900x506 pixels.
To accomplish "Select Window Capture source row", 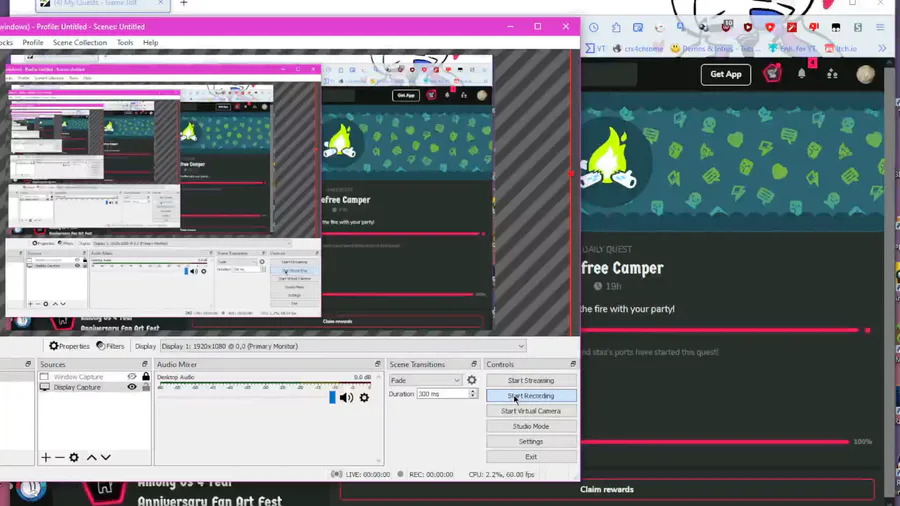I will [95, 376].
